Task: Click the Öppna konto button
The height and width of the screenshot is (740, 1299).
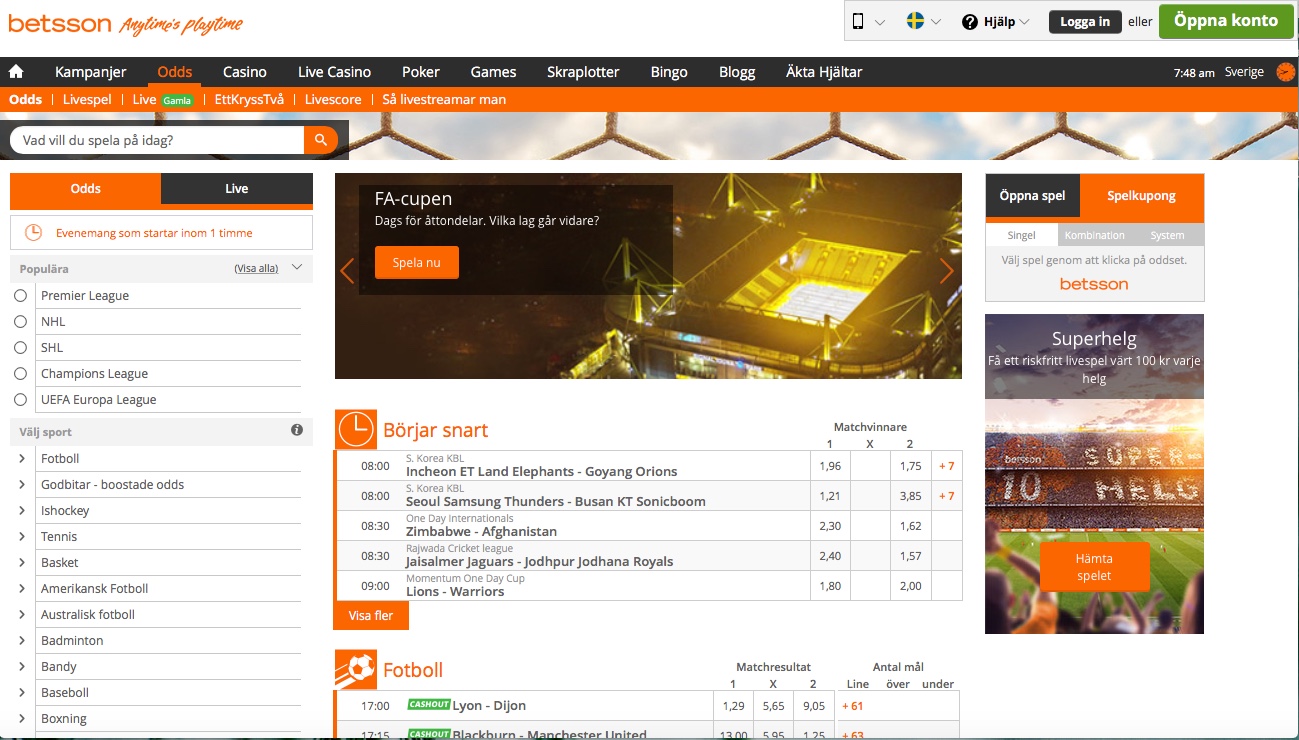Action: pyautogui.click(x=1225, y=21)
